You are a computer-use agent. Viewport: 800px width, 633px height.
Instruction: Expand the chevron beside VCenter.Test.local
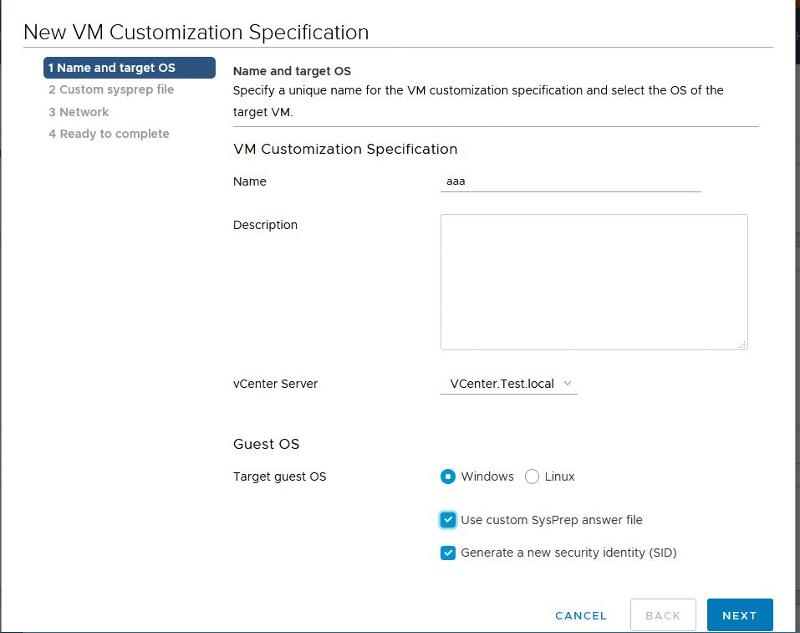pyautogui.click(x=568, y=384)
